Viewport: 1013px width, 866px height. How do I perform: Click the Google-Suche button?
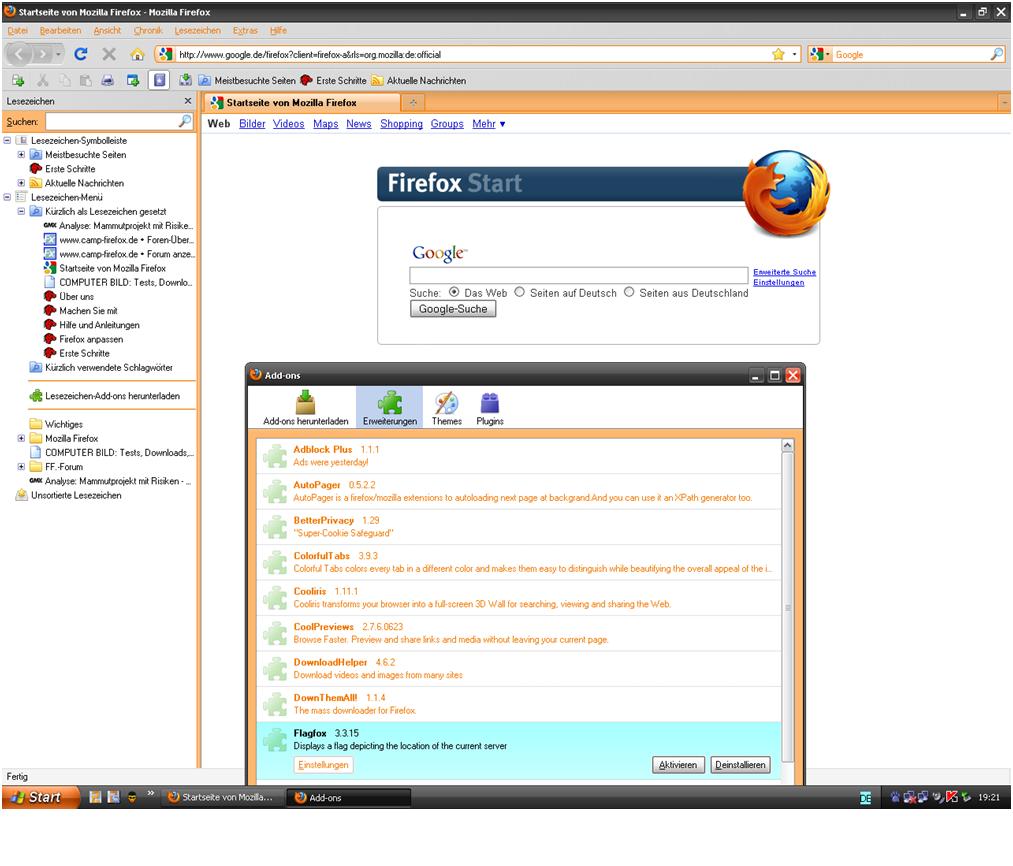pos(453,309)
